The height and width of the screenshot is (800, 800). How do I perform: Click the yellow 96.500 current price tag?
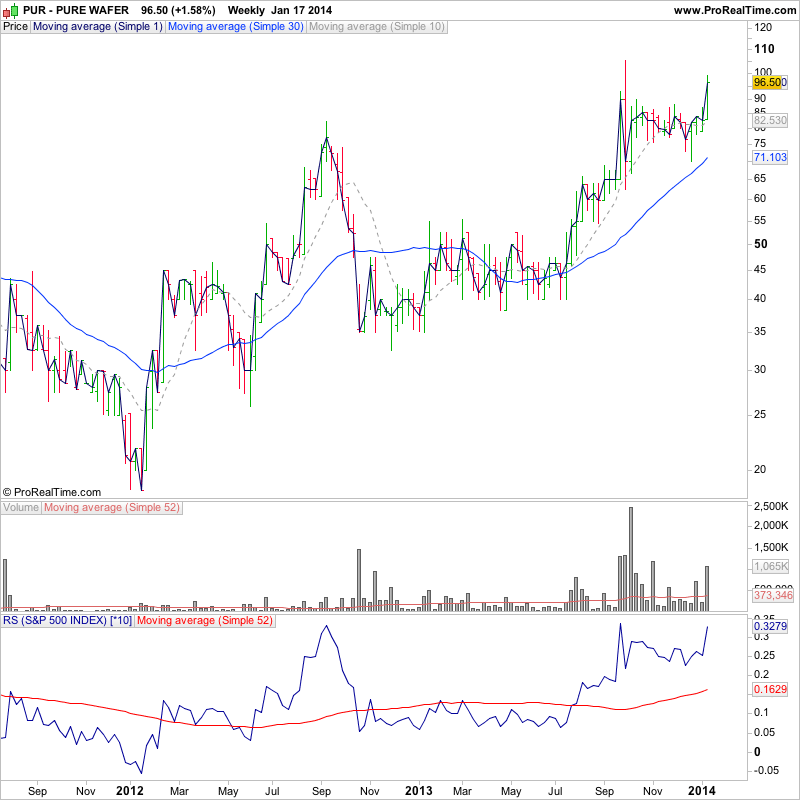tap(770, 82)
